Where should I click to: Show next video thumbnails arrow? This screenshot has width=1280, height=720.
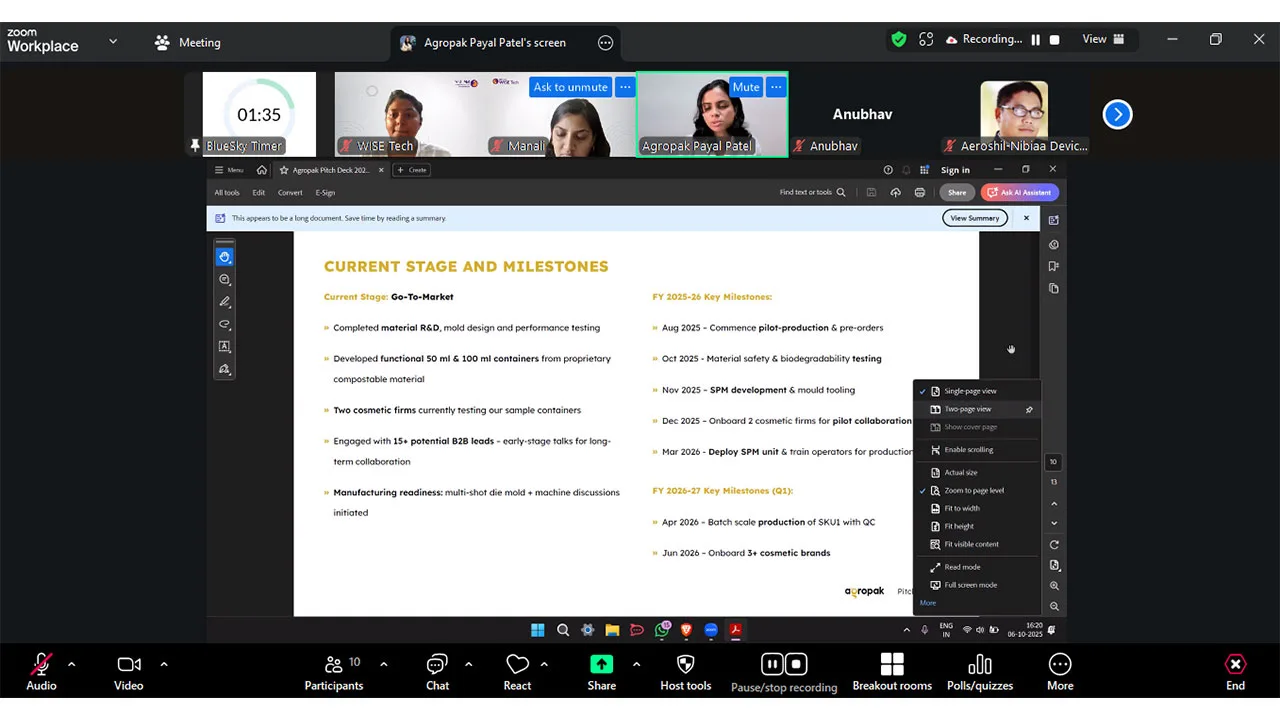pos(1117,114)
